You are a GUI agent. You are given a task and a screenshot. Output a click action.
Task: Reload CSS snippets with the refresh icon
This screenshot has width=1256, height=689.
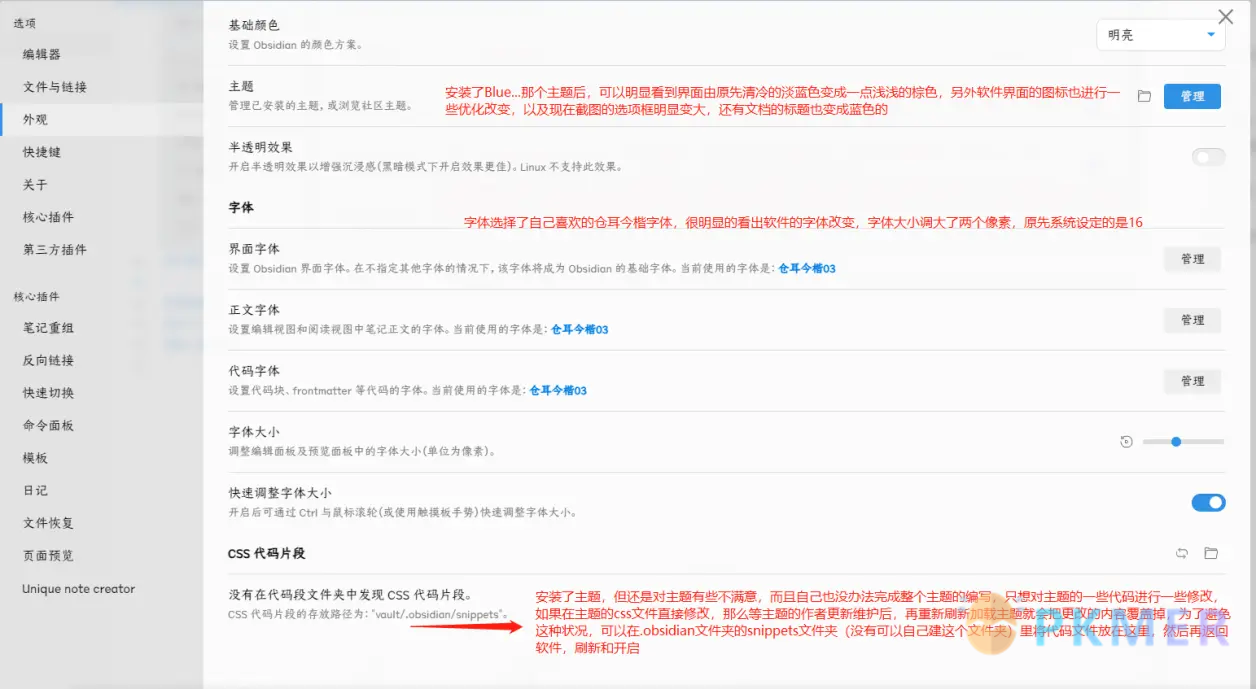(x=1182, y=553)
